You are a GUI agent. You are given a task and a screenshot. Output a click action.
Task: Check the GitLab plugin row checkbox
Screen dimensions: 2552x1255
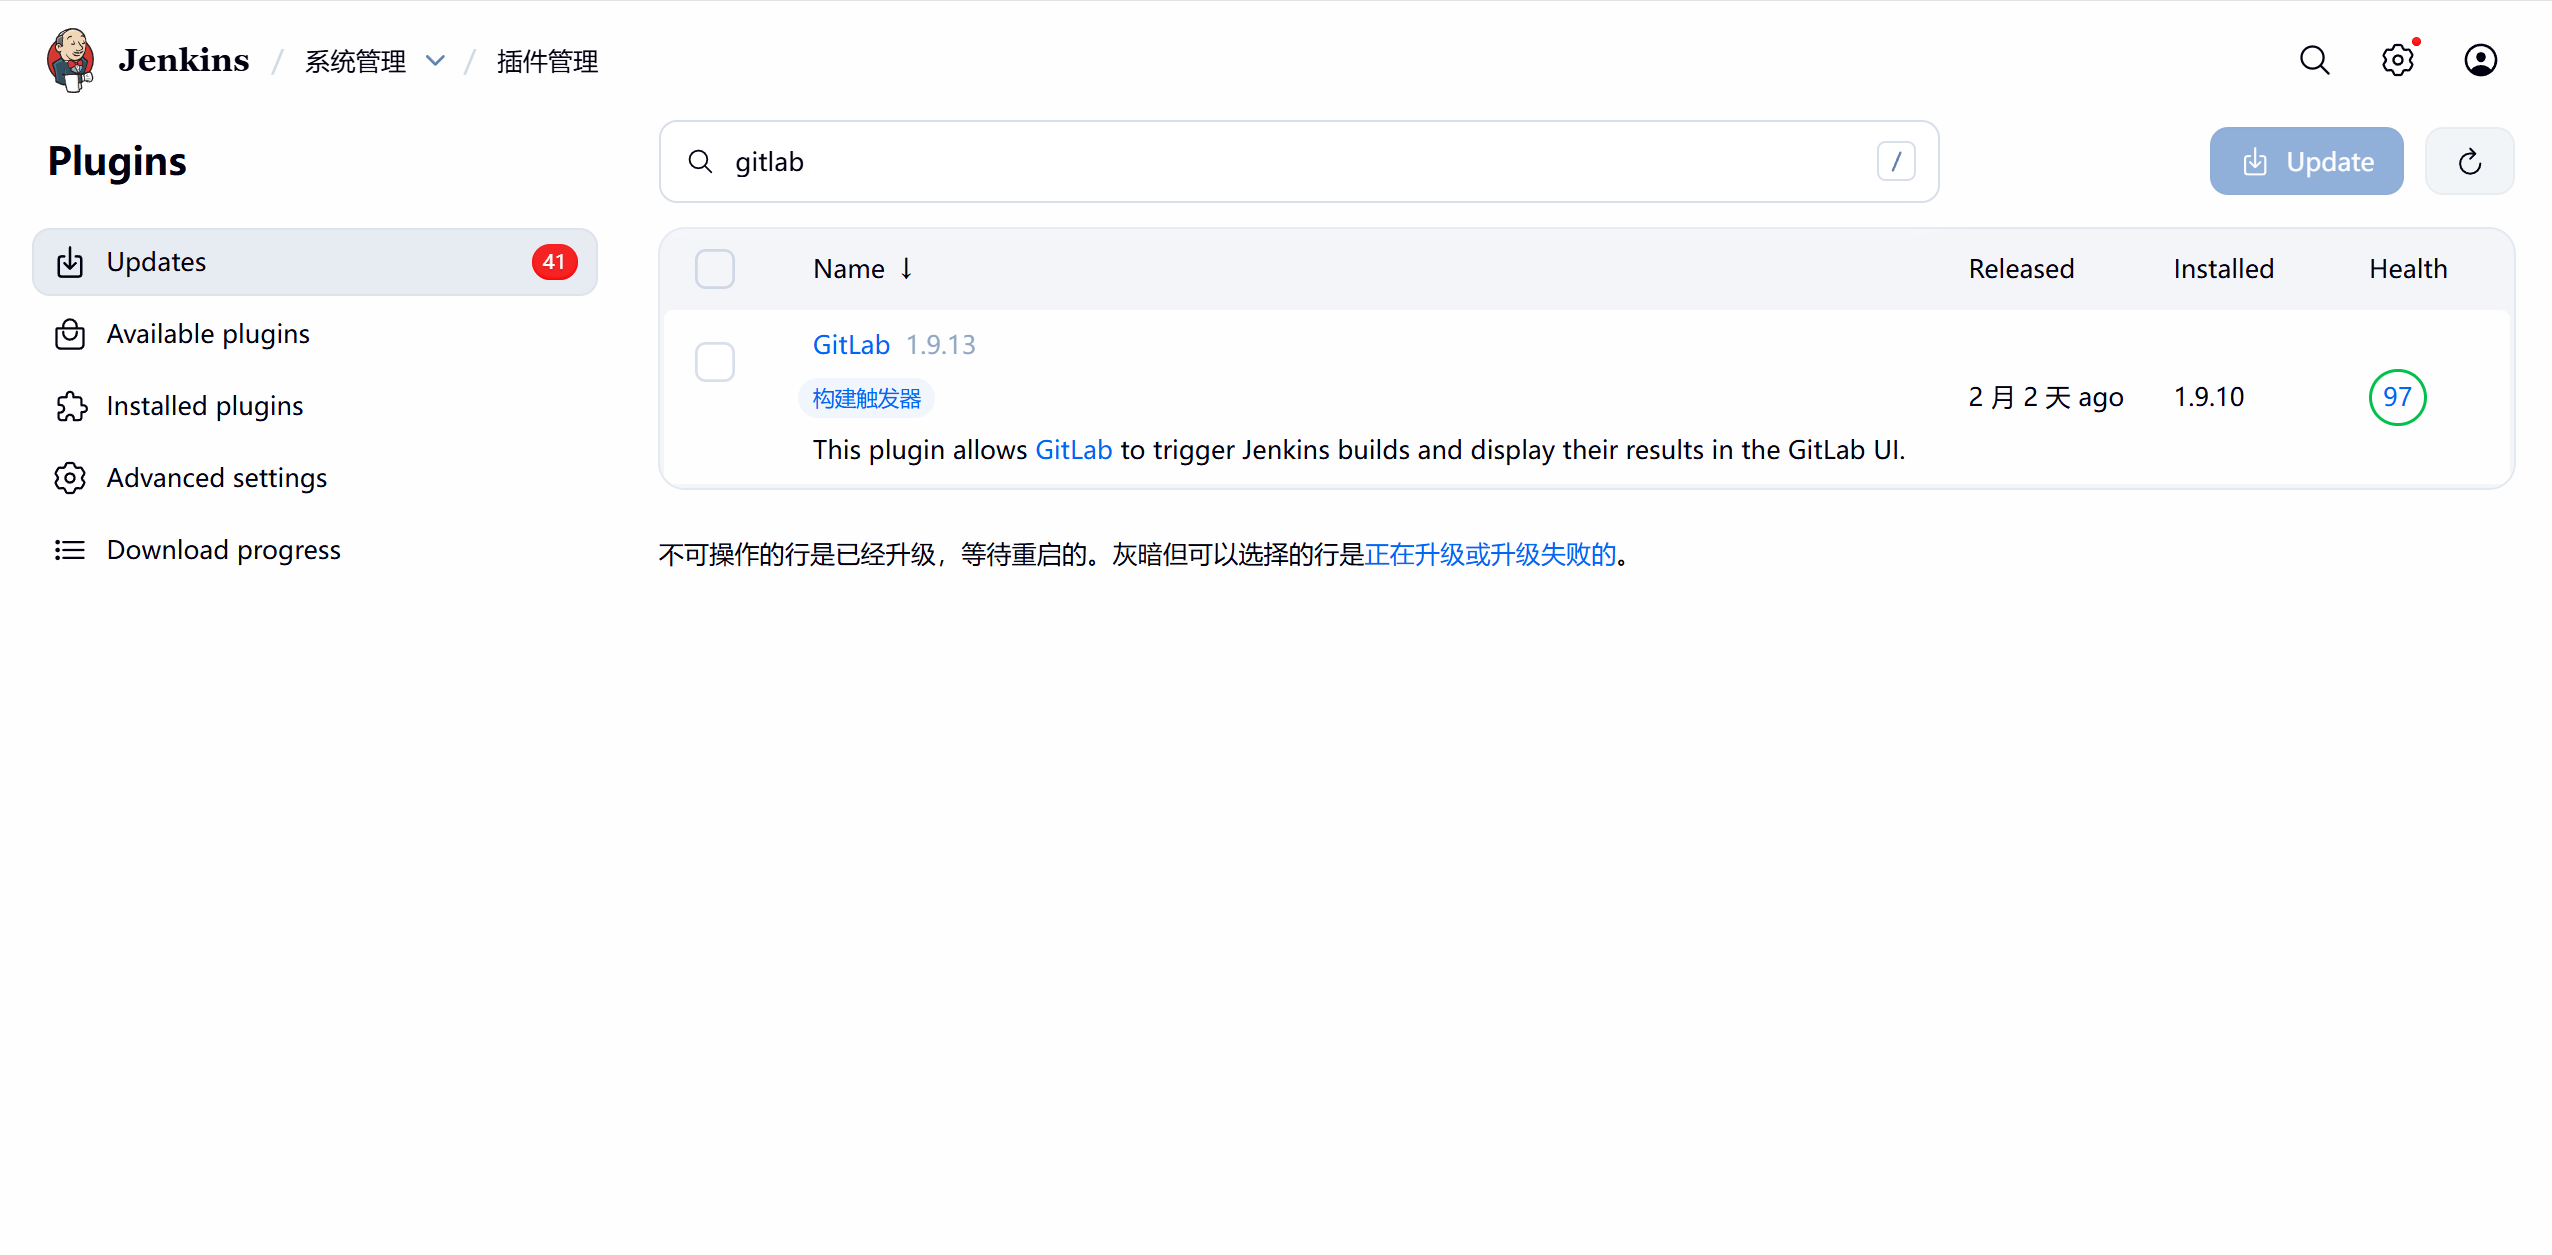pyautogui.click(x=715, y=362)
